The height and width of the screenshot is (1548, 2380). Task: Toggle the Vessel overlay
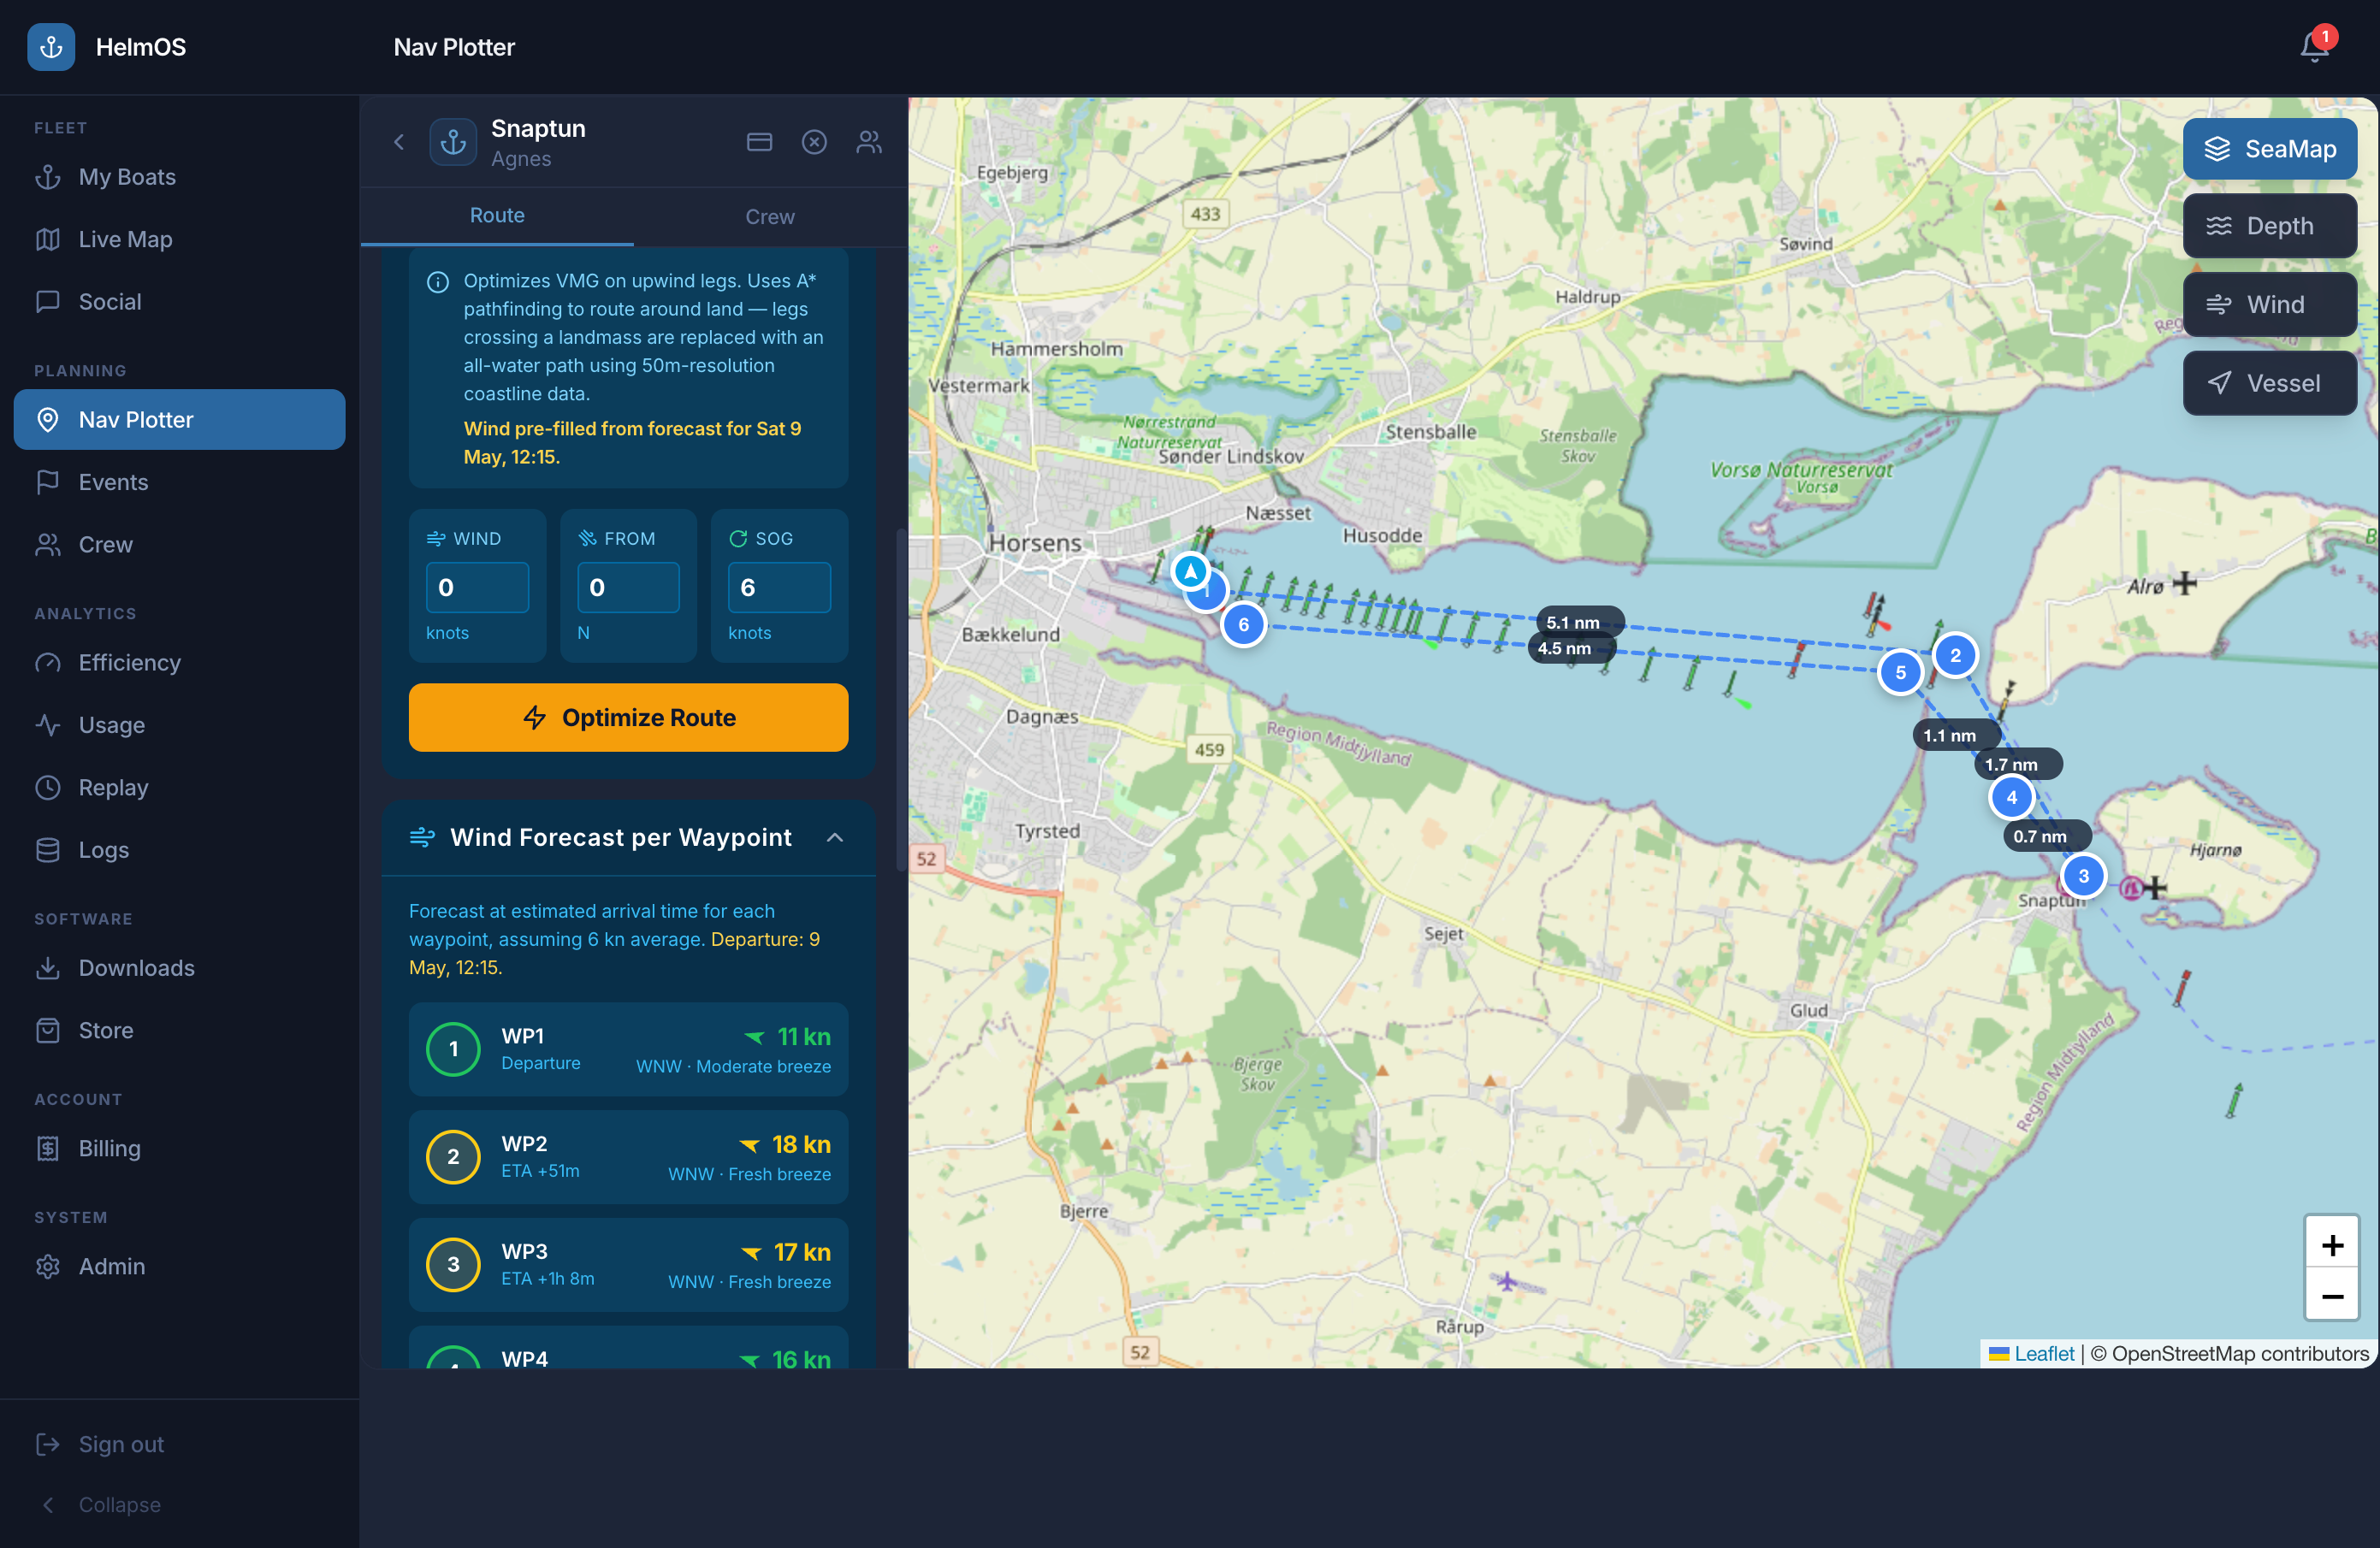(2269, 383)
